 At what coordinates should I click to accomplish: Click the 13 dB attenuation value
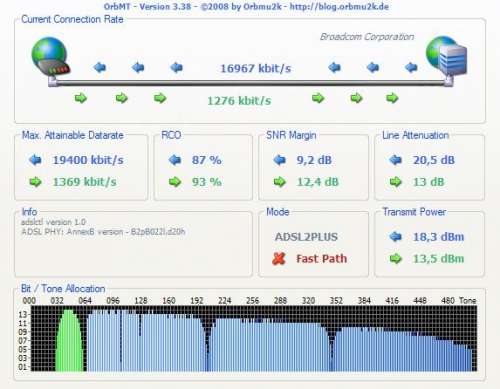tap(428, 182)
